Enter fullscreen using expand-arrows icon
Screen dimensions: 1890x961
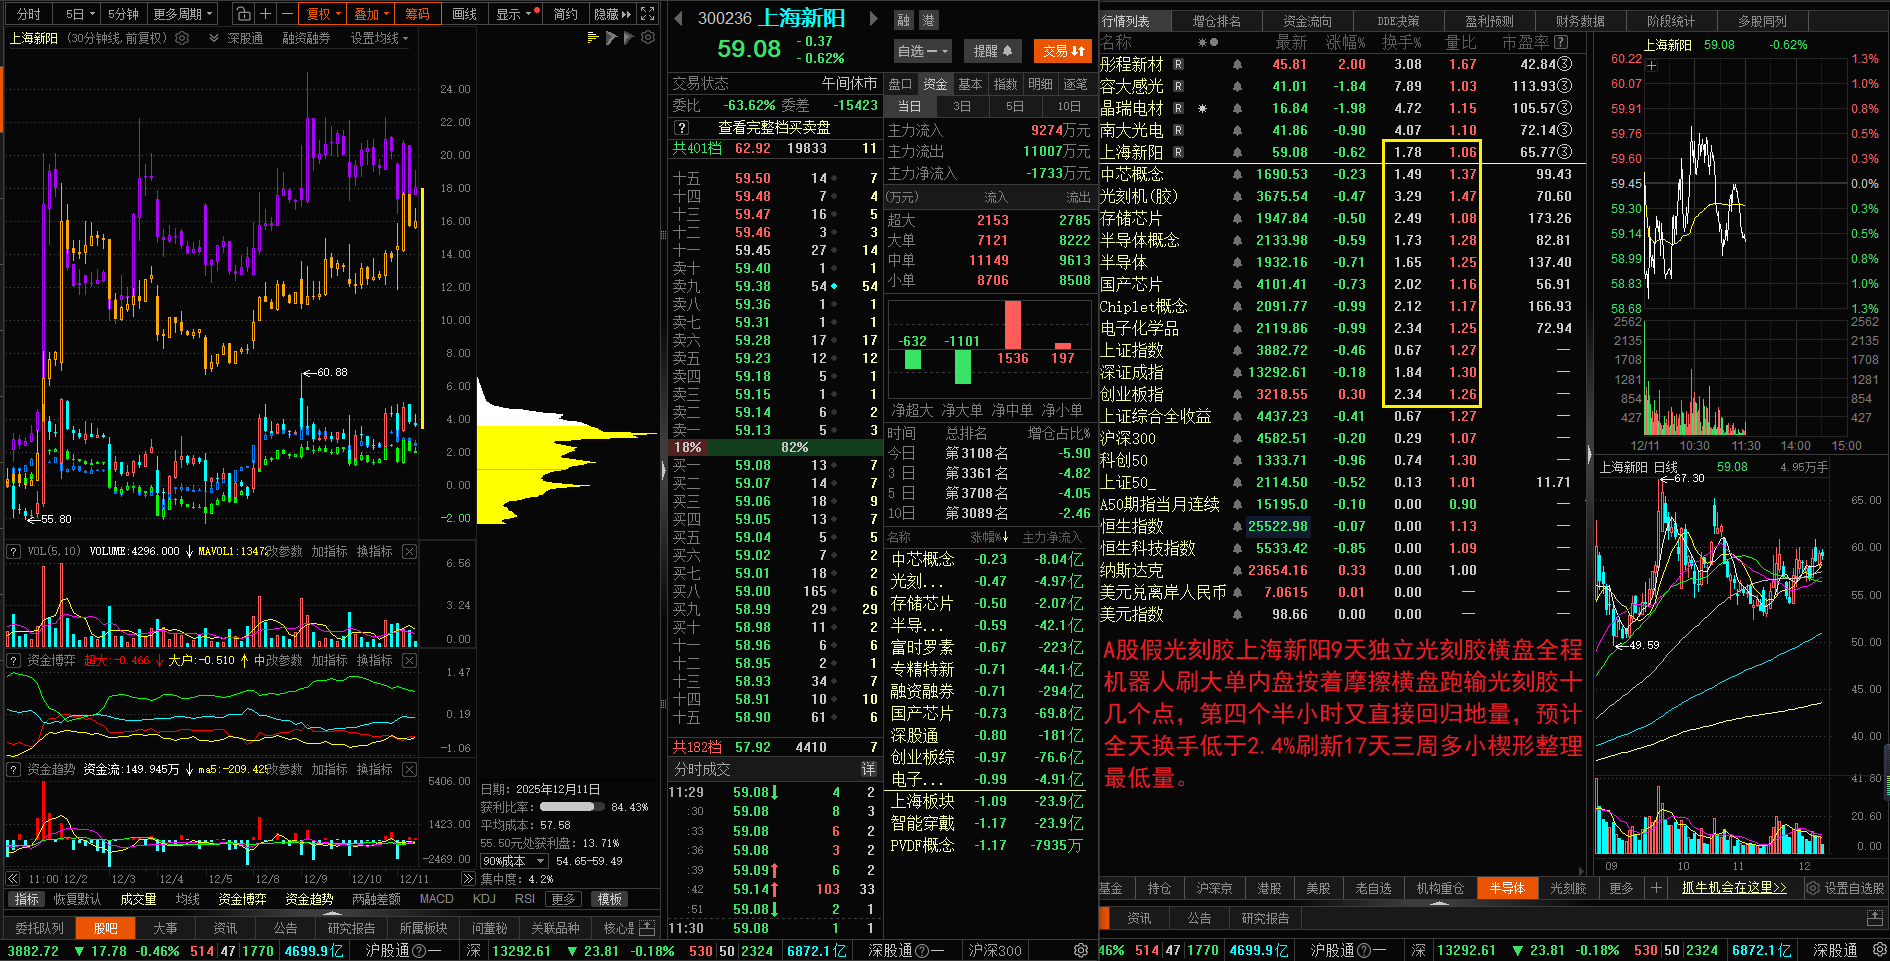(648, 14)
